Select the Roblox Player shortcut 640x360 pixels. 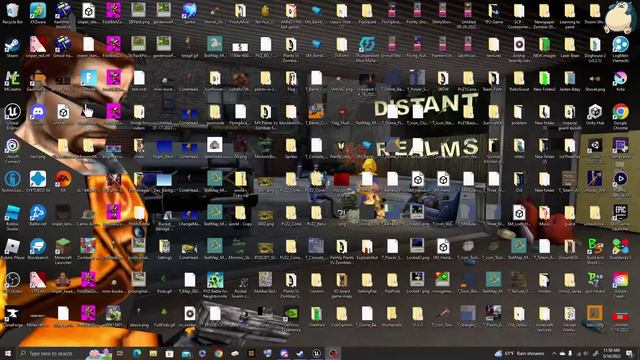coord(12,249)
